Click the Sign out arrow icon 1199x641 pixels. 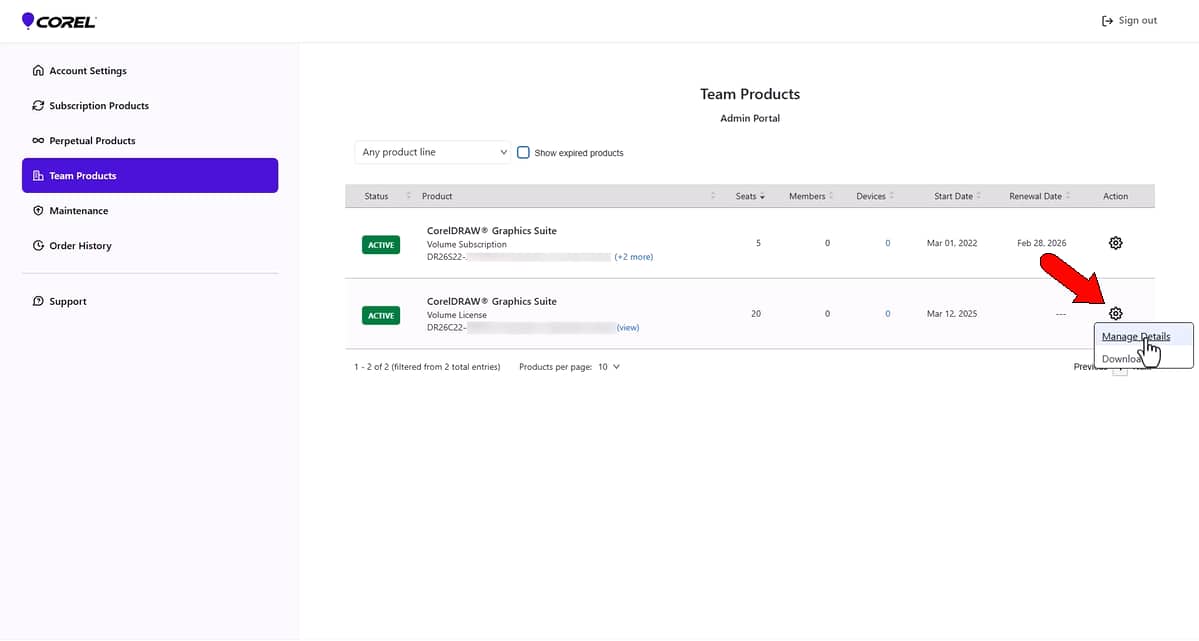(x=1106, y=20)
